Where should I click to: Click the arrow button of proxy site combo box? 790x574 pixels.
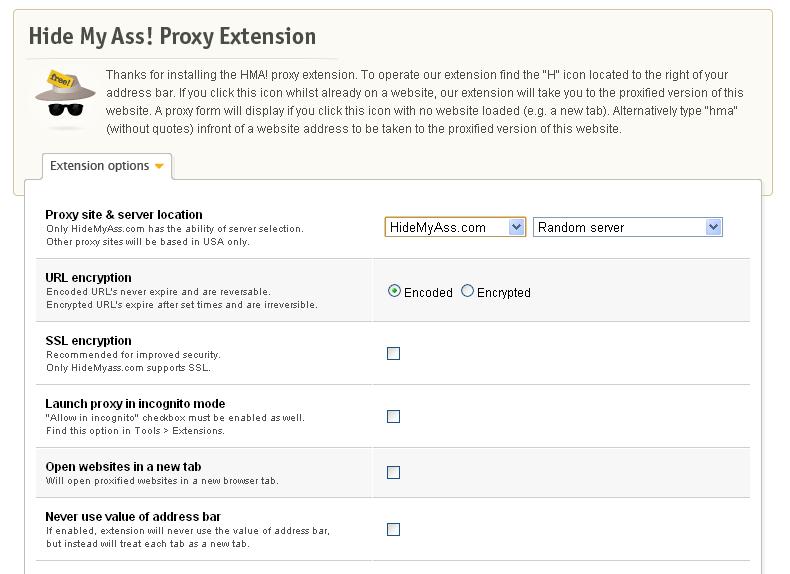pos(516,227)
